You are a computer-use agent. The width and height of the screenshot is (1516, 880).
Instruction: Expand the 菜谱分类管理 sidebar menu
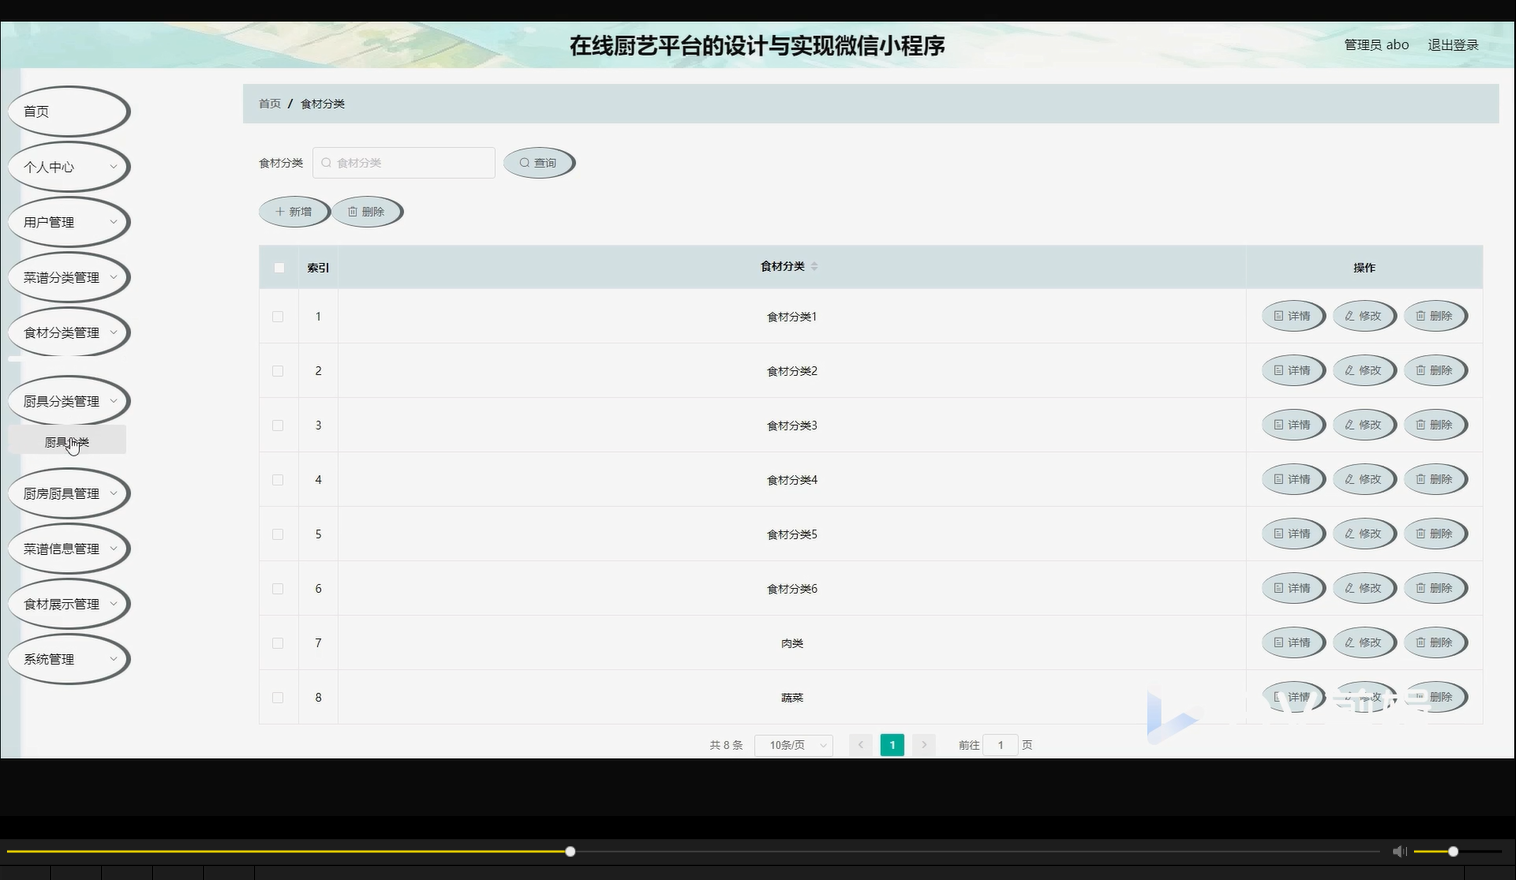69,277
